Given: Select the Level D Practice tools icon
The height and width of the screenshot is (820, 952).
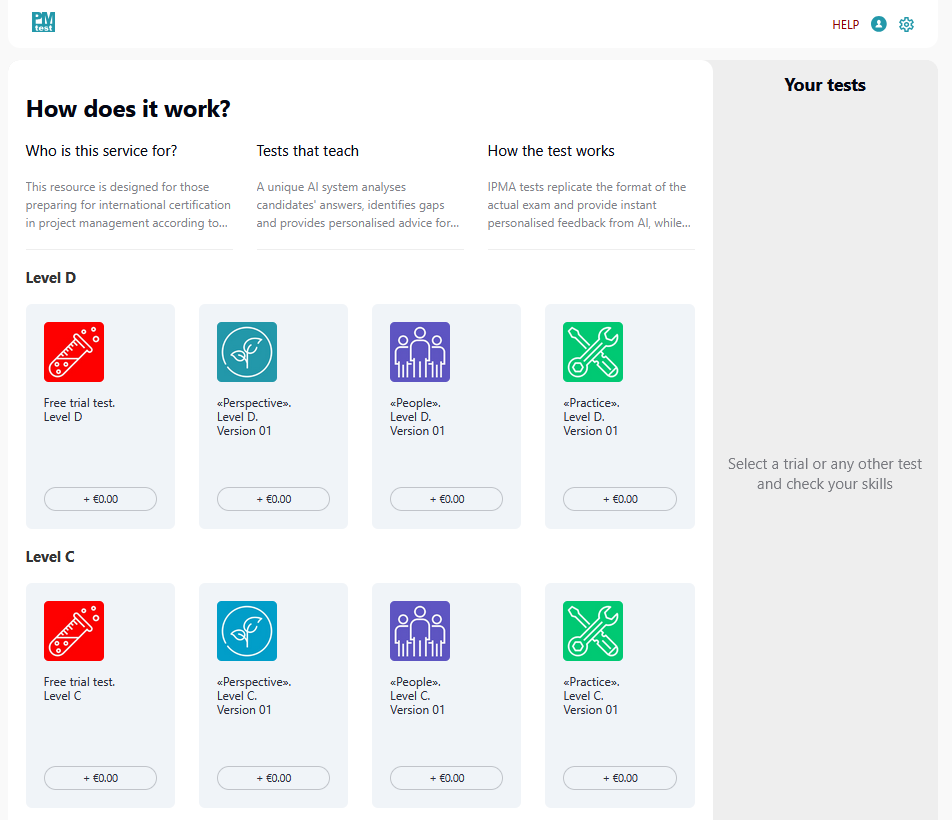Looking at the screenshot, I should click(x=593, y=352).
